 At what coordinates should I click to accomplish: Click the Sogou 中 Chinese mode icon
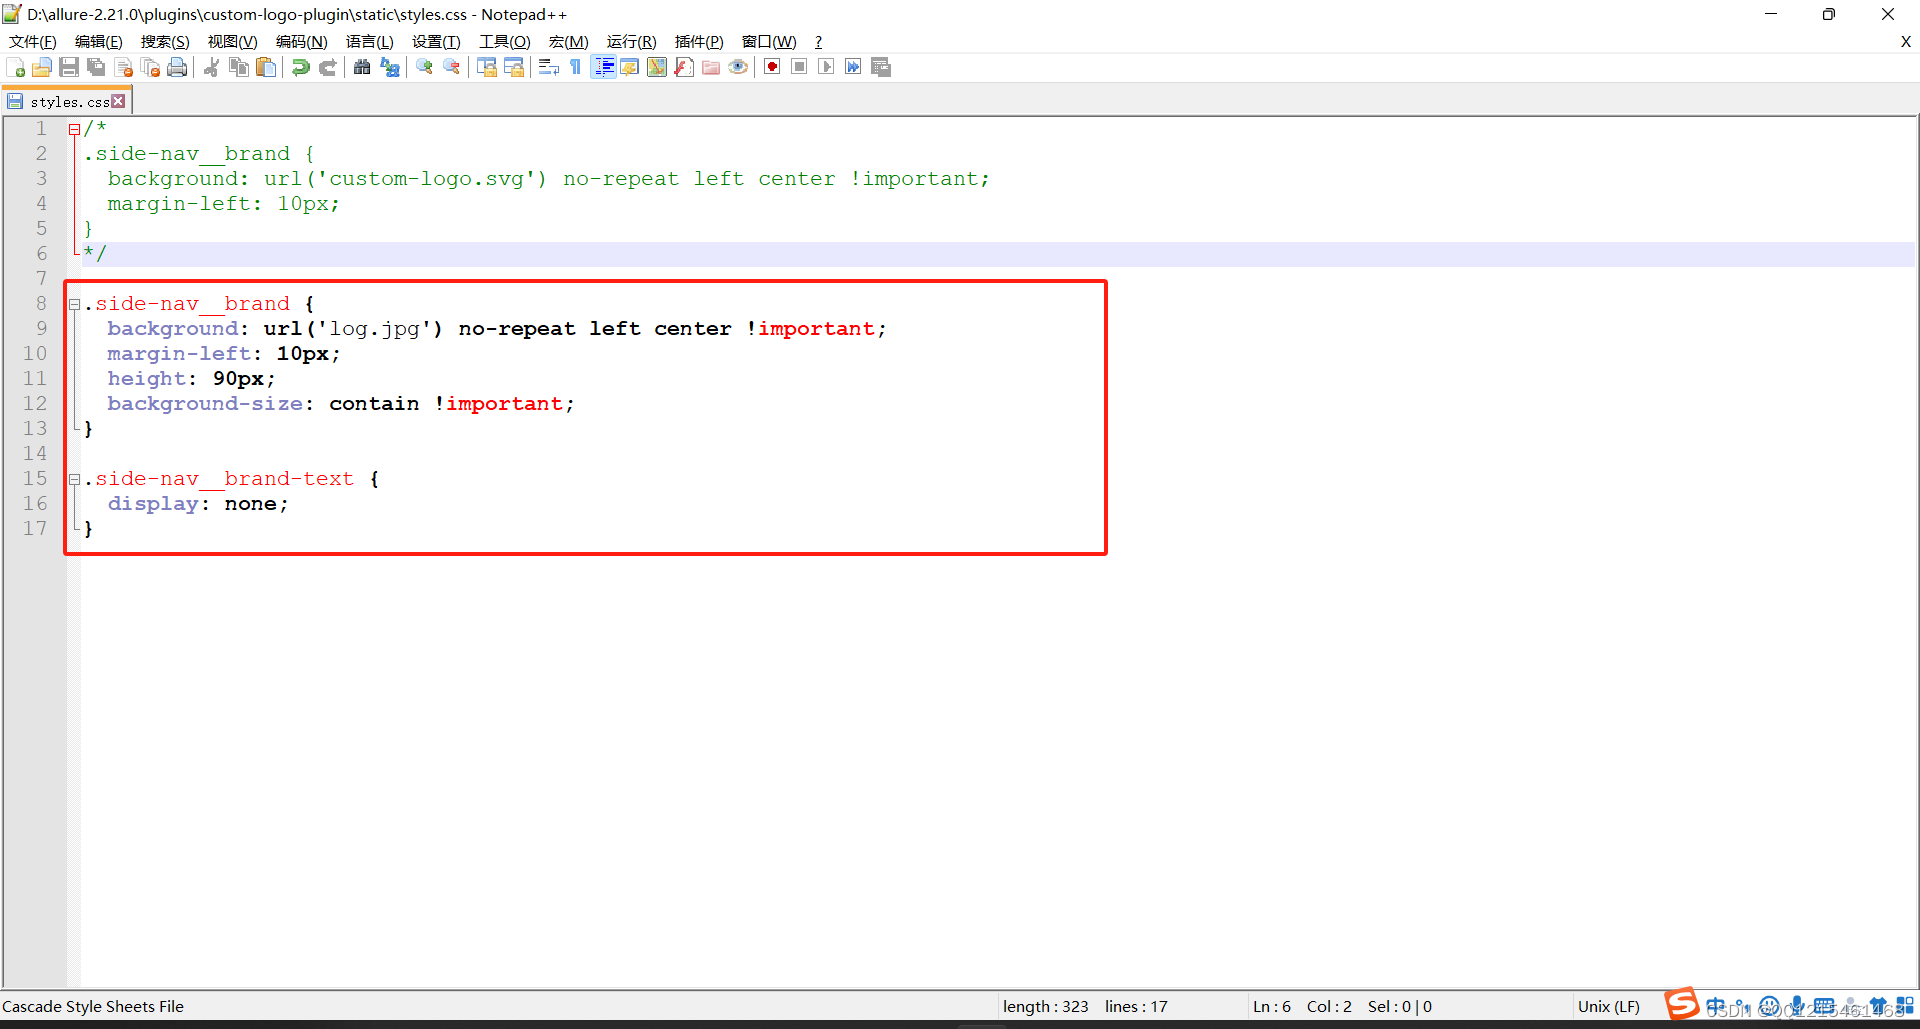pos(1715,1006)
